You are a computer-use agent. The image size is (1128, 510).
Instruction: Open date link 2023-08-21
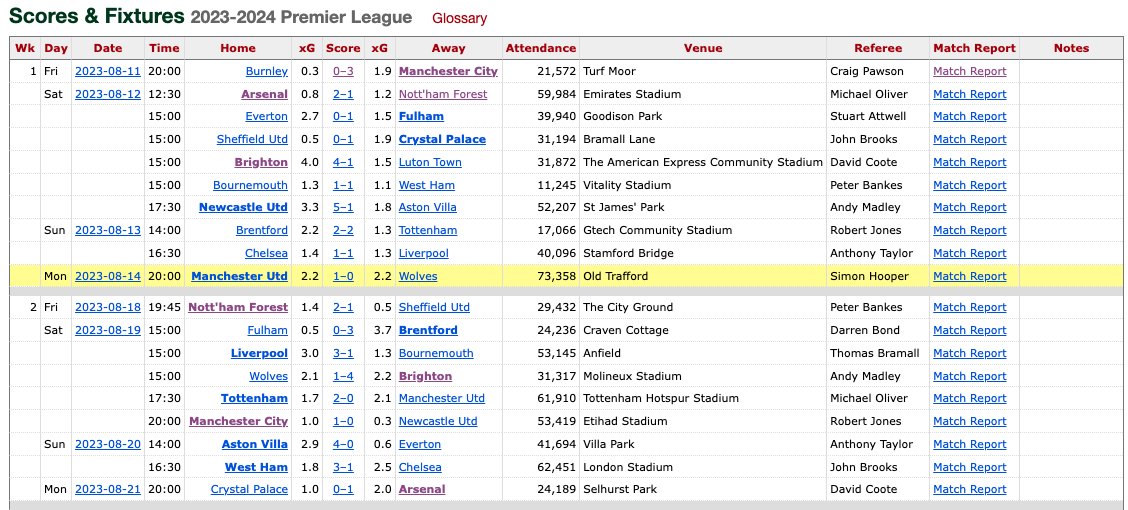point(108,489)
